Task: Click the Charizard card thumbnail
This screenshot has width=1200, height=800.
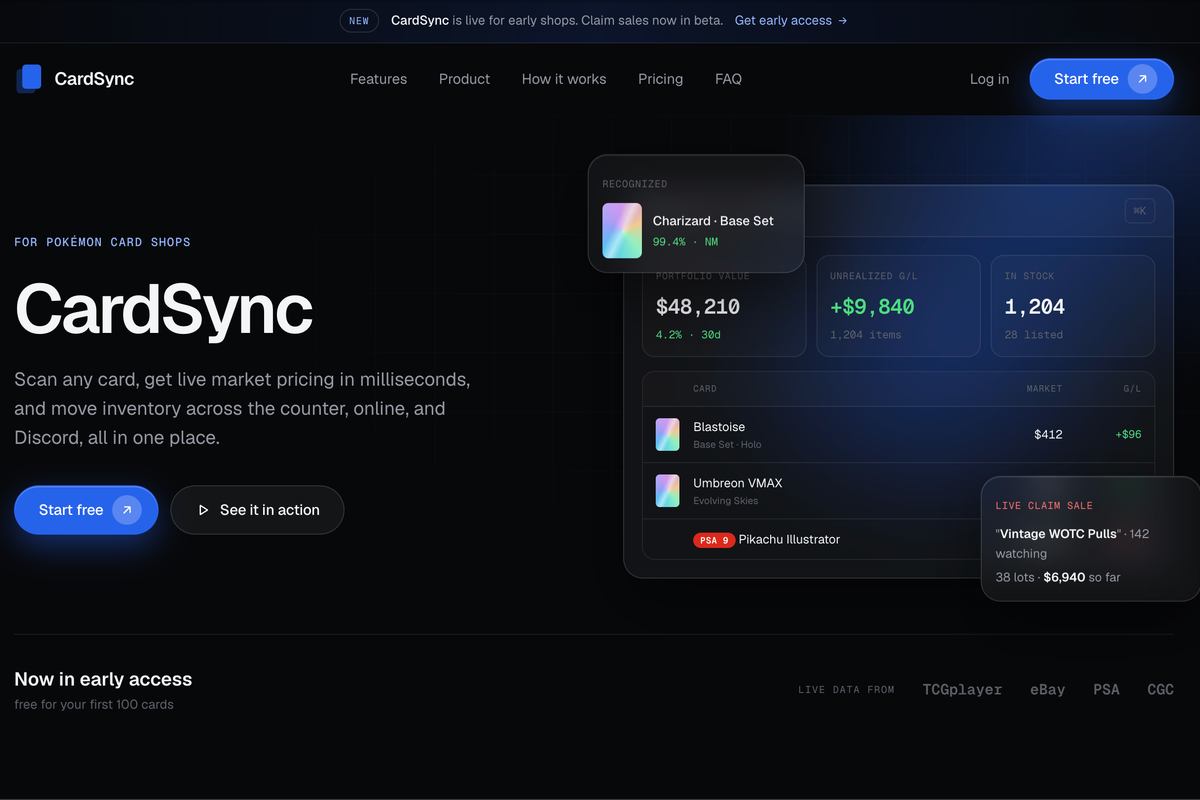Action: 622,231
